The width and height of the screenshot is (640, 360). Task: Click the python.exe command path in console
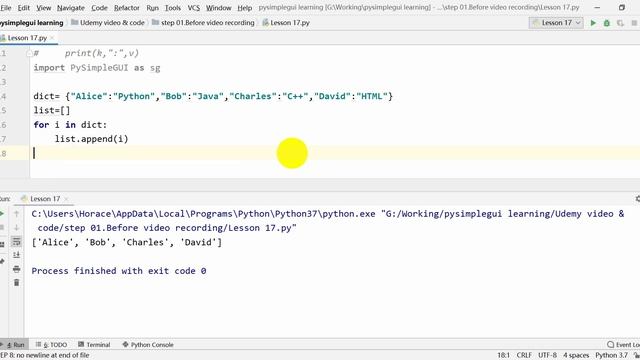(203, 214)
